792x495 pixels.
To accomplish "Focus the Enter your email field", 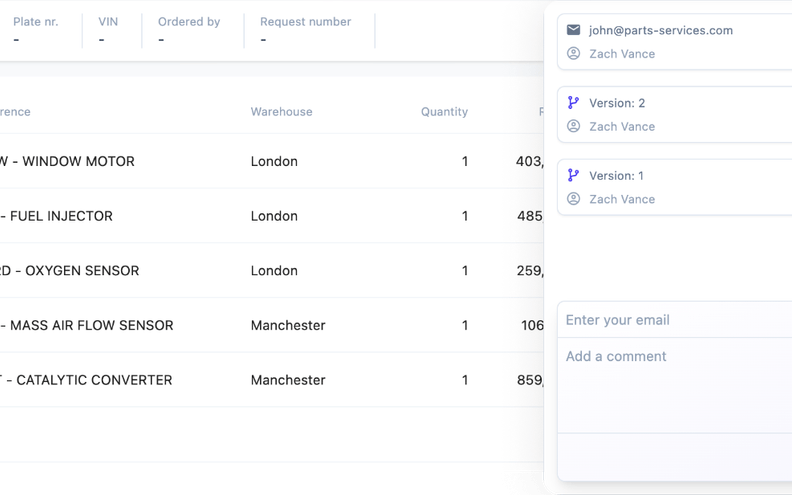I will click(x=675, y=320).
